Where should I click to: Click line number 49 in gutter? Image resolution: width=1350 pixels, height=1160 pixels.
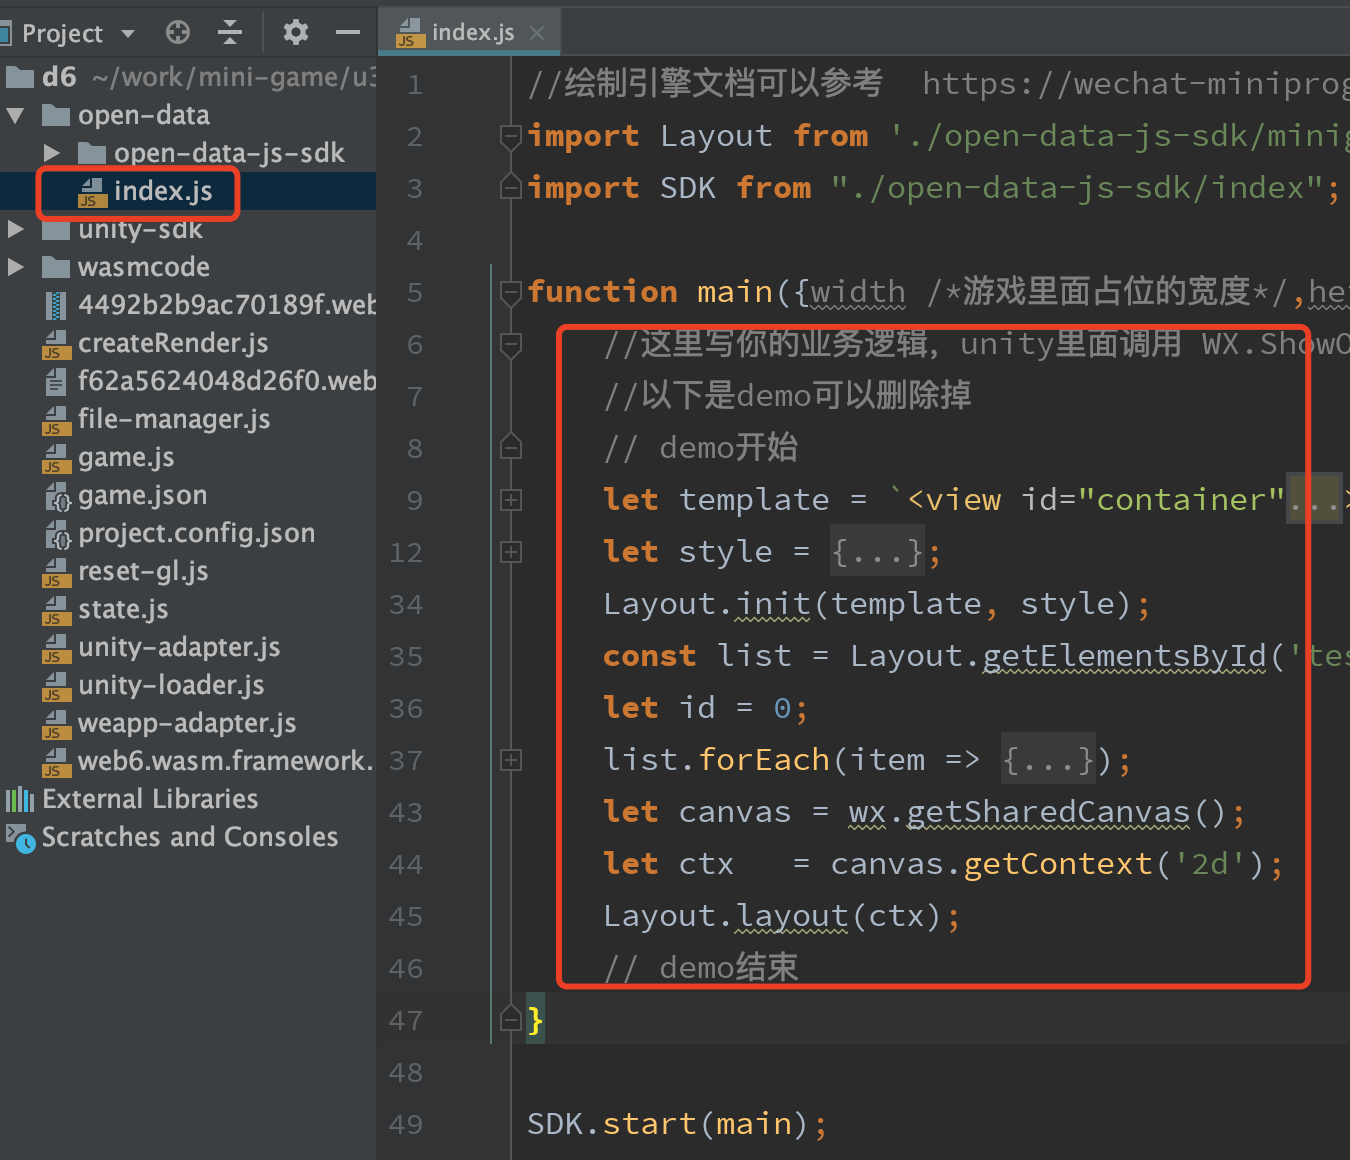(x=406, y=1125)
